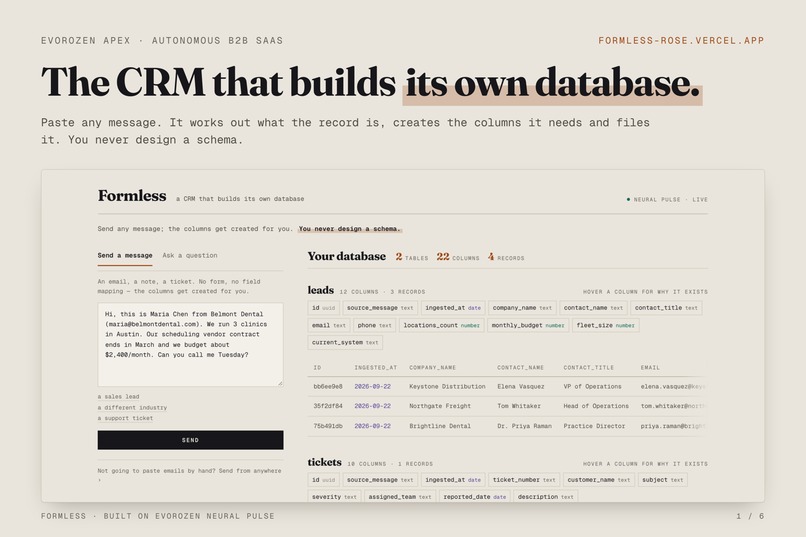Click the contact_title column chip
This screenshot has width=806, height=537.
666,308
